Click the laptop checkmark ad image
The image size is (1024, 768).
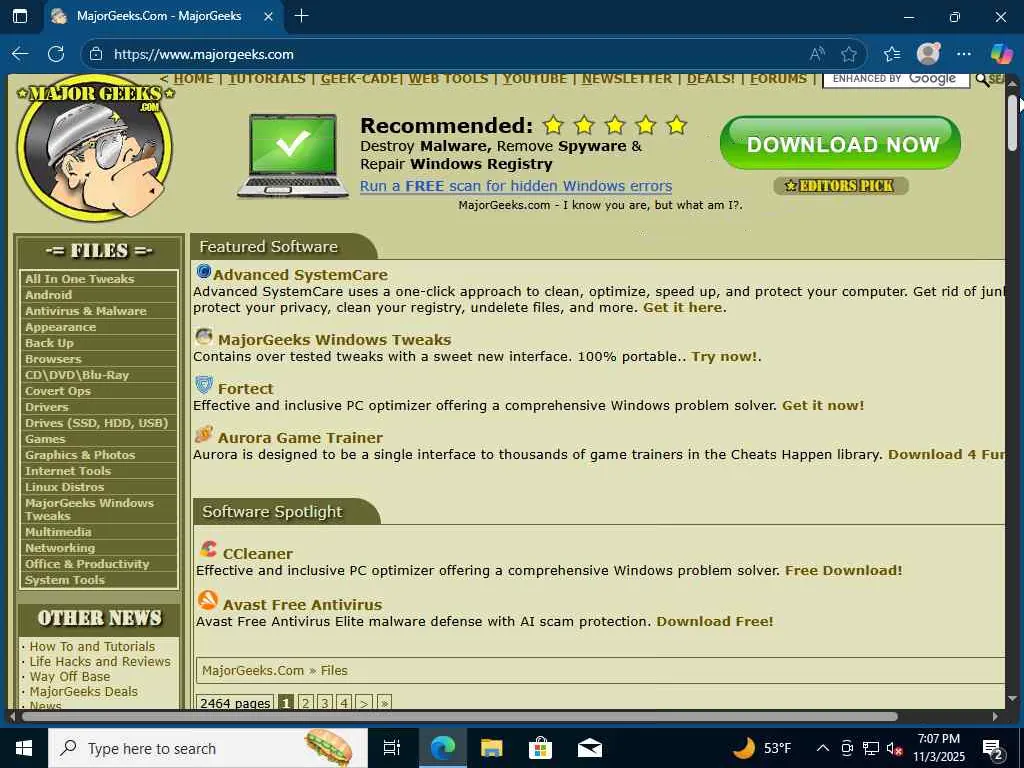pos(293,155)
